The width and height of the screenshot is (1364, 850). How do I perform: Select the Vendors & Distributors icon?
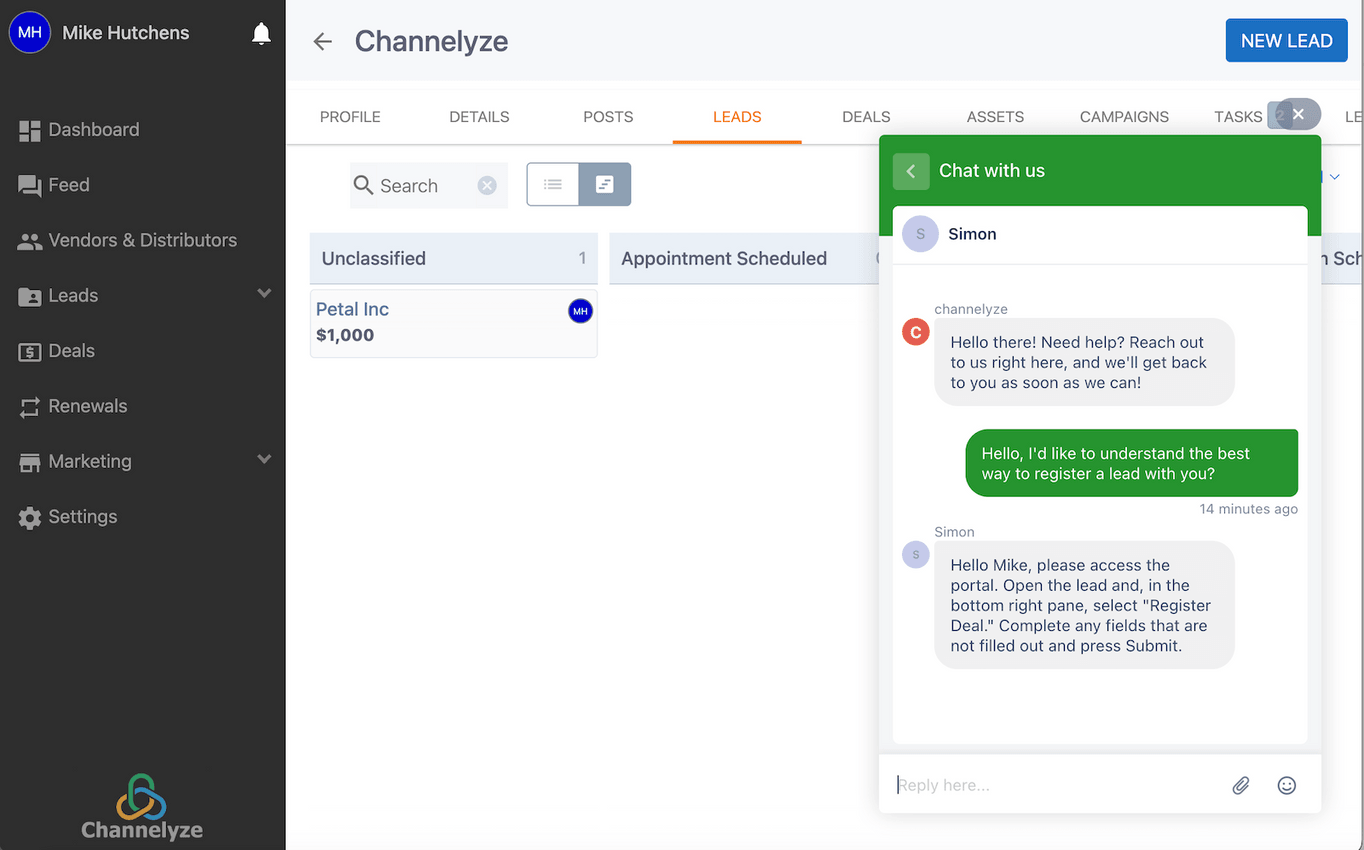[x=28, y=240]
